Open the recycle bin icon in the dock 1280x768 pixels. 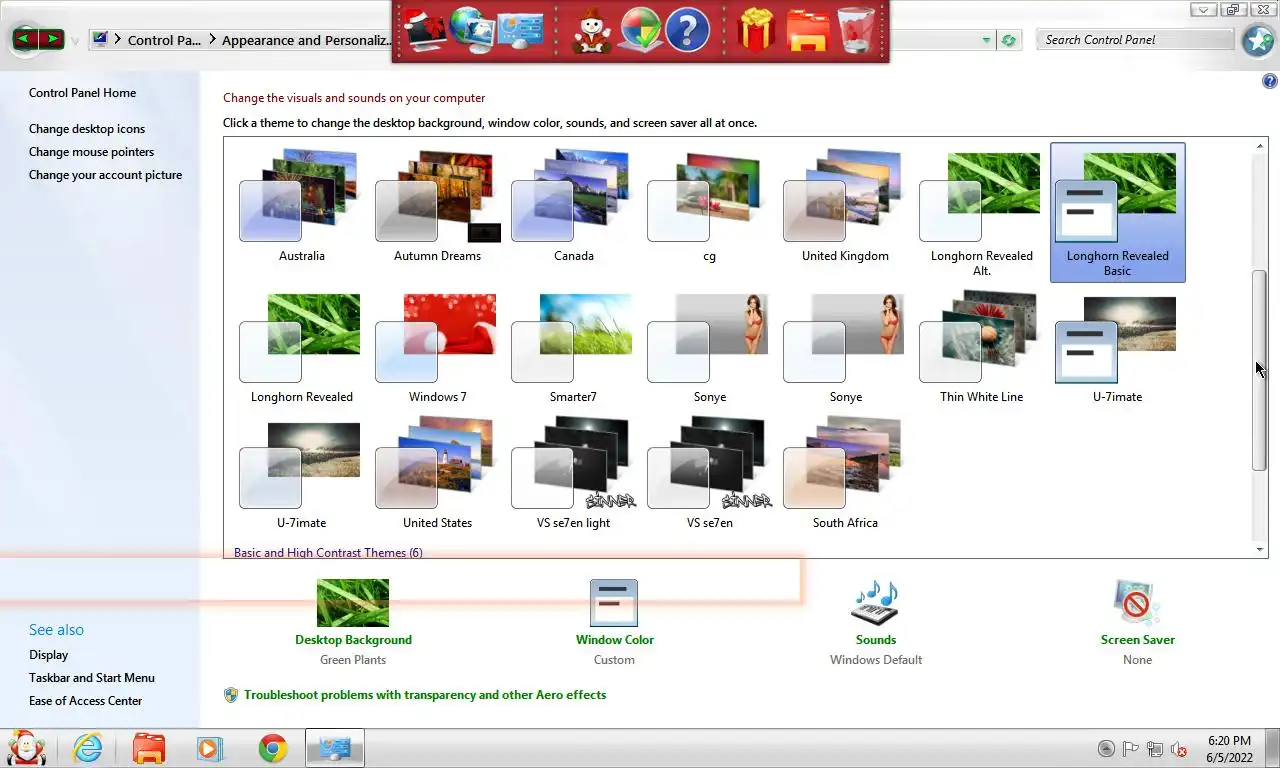point(856,30)
